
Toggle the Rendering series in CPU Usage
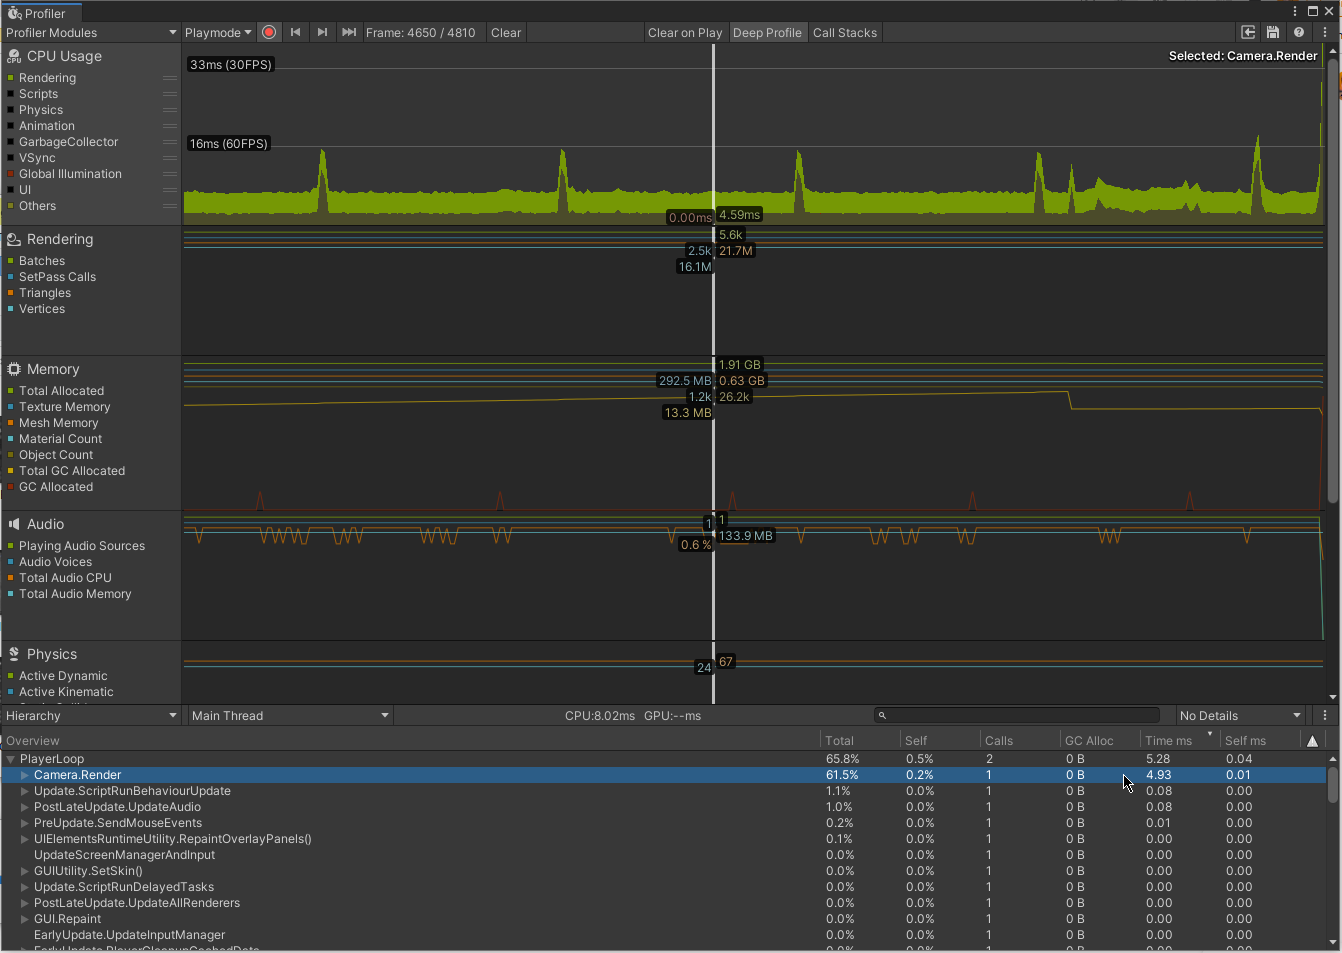point(11,78)
